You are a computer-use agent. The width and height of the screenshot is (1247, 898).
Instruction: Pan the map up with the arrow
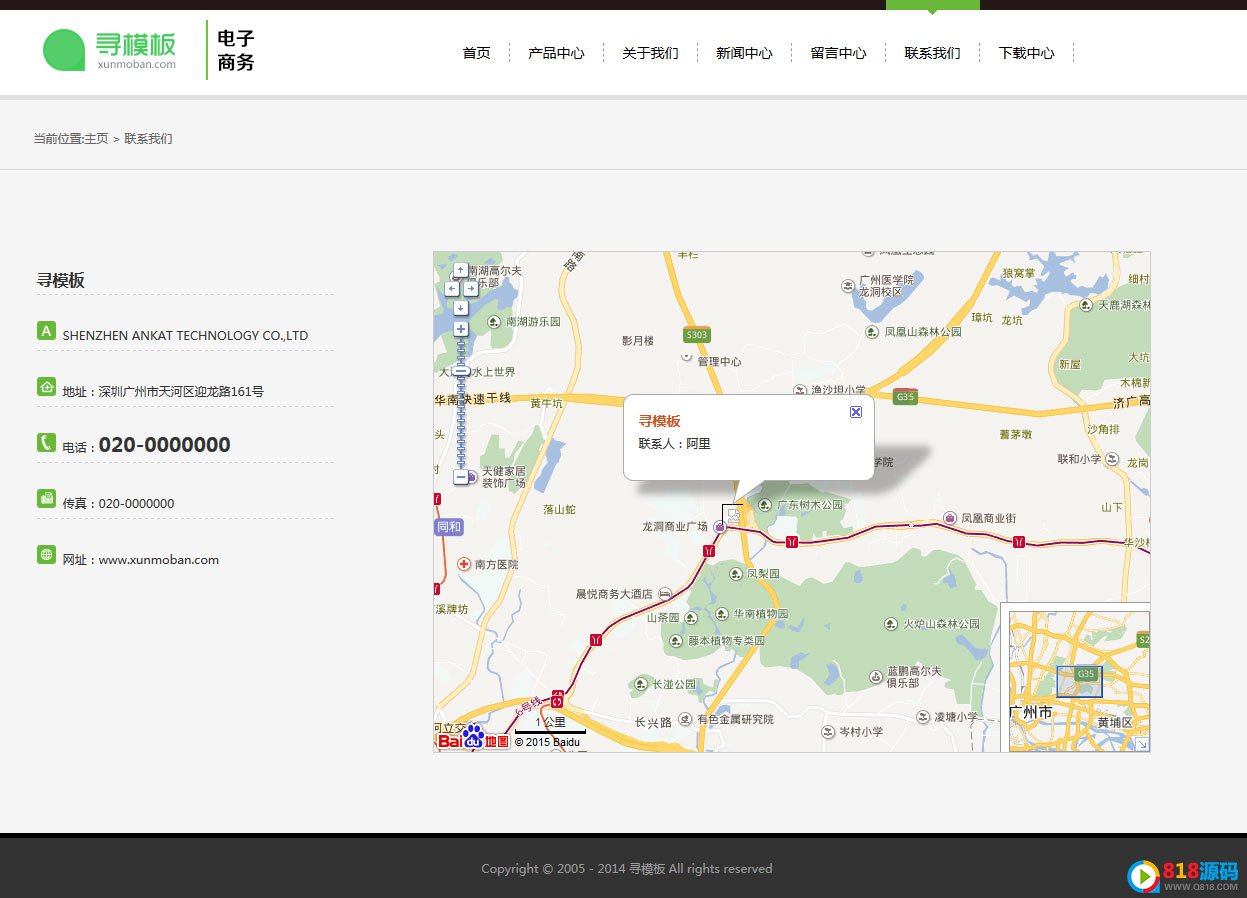(460, 270)
